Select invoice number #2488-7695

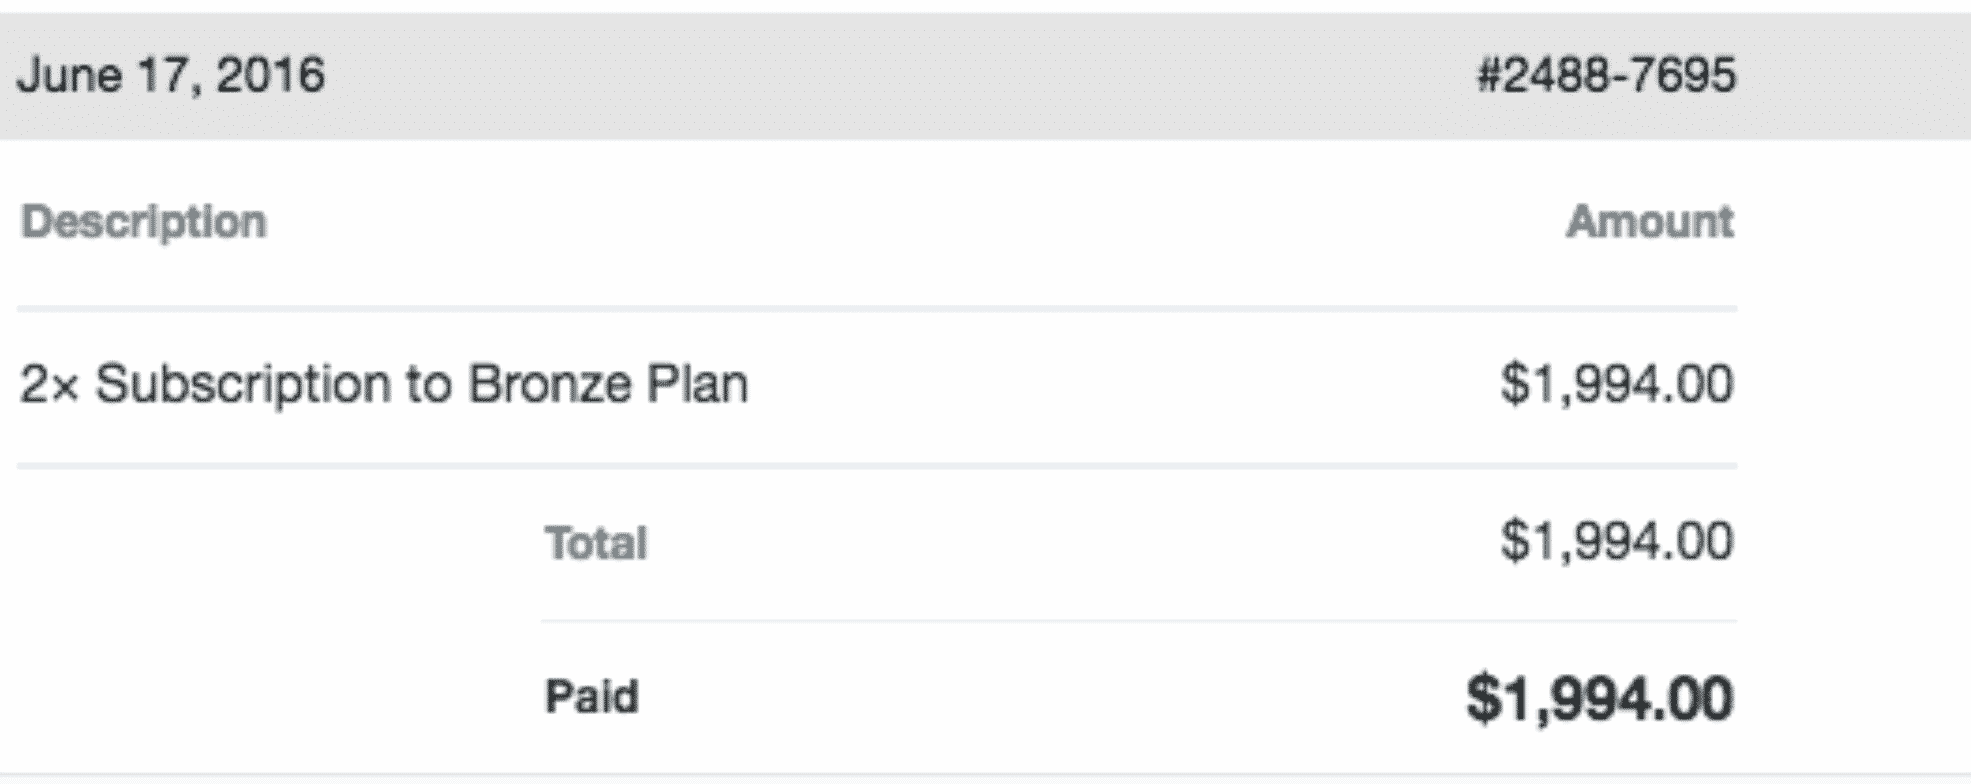[x=1606, y=76]
